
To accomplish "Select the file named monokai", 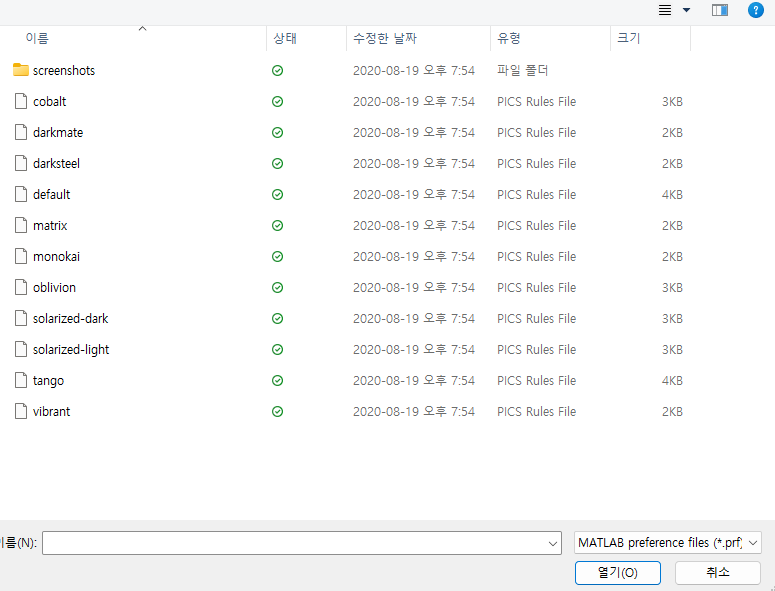I will (x=56, y=256).
